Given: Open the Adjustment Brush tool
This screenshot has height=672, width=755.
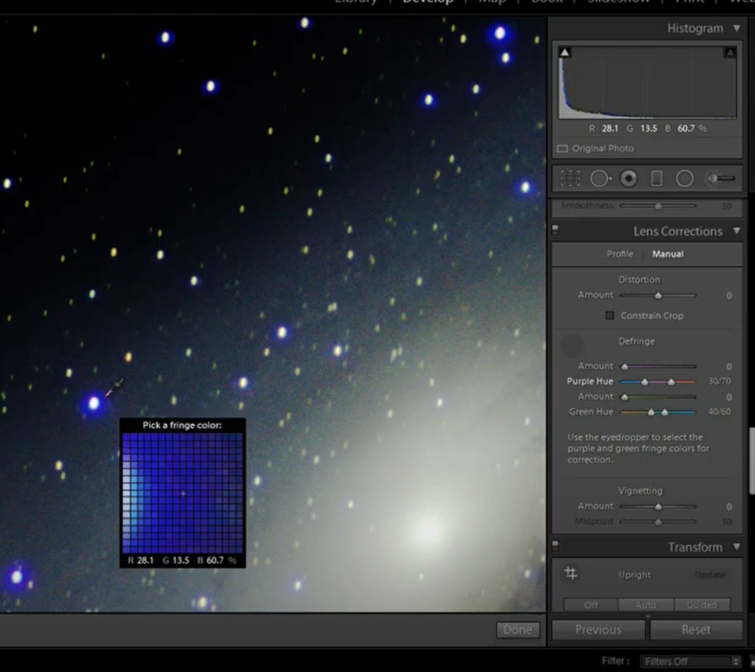Looking at the screenshot, I should click(x=721, y=179).
